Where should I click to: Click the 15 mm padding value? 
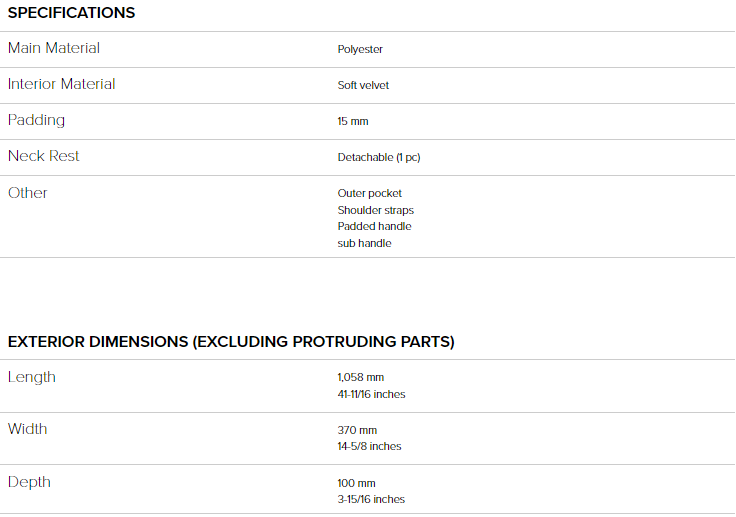[353, 121]
